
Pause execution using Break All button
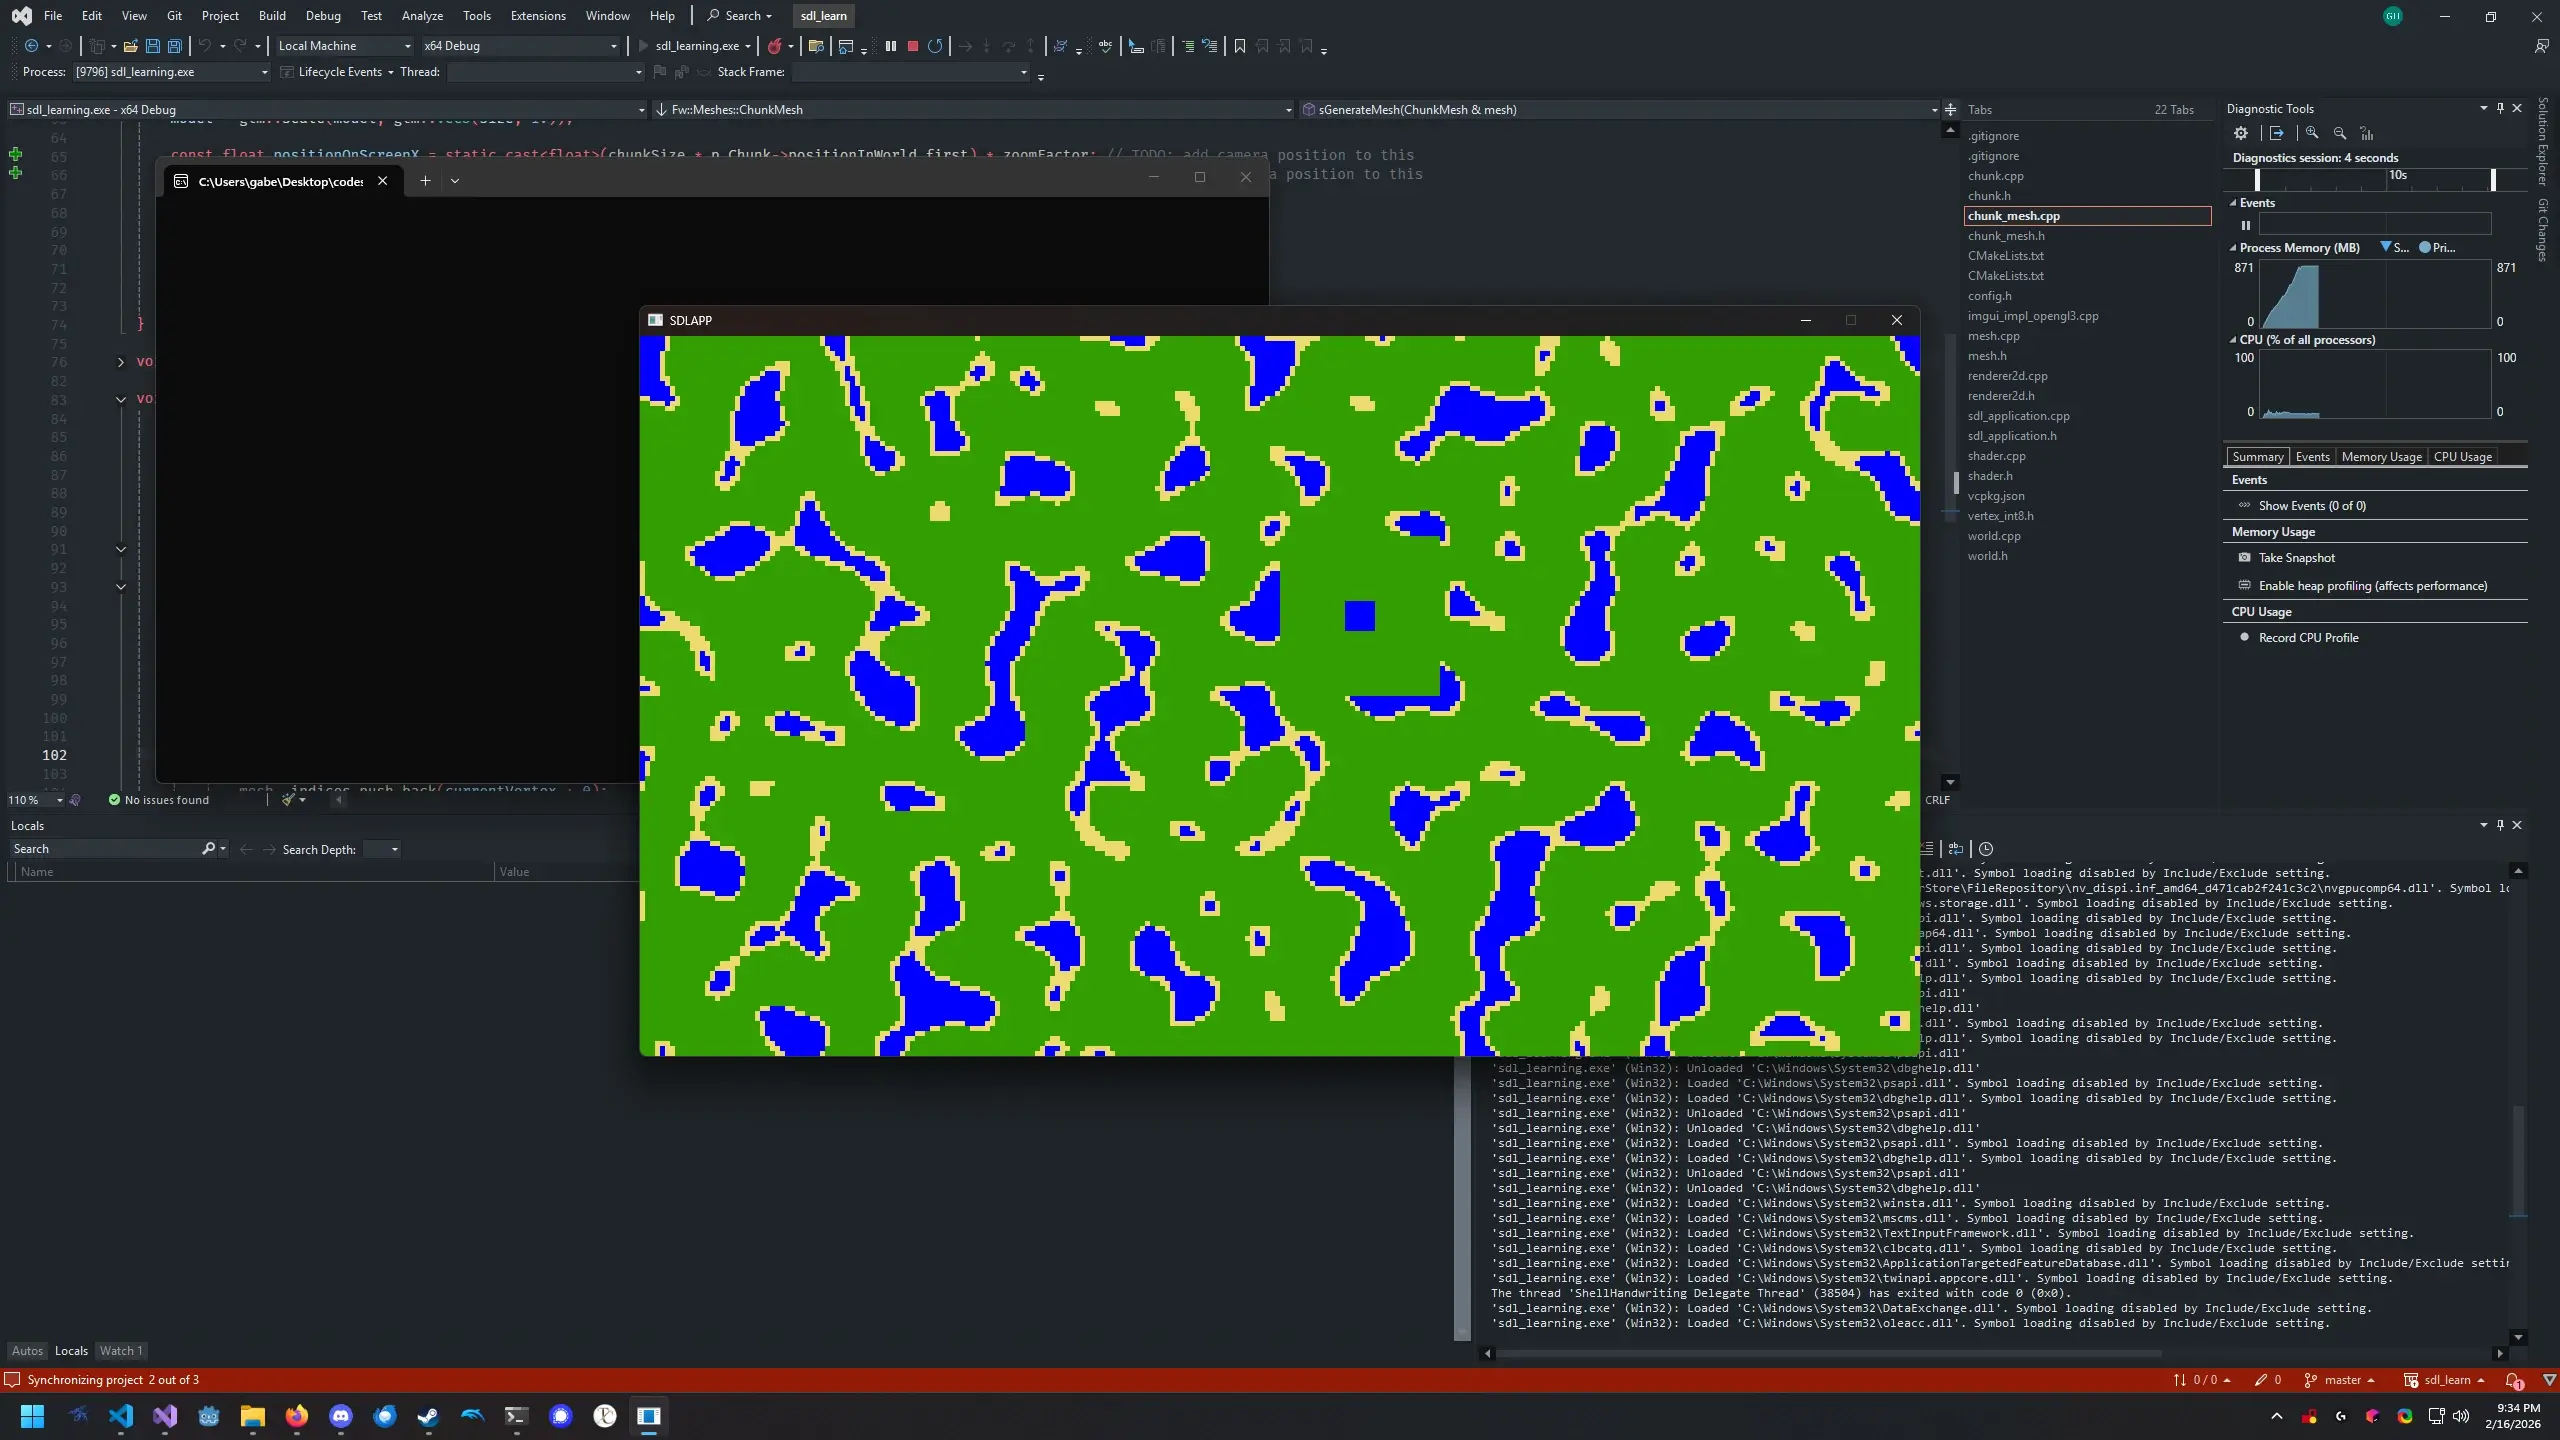click(890, 46)
